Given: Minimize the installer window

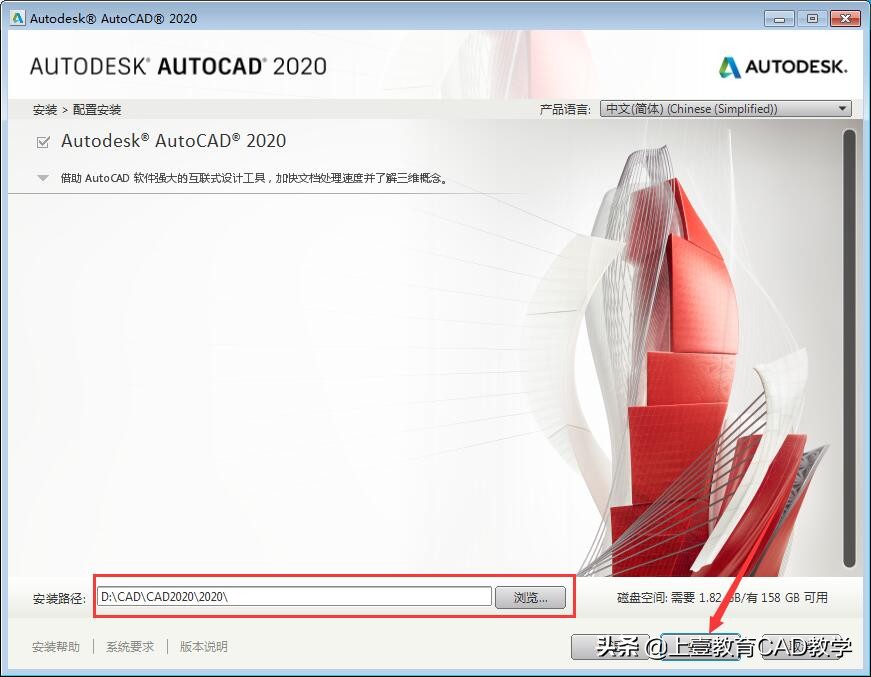Looking at the screenshot, I should click(x=777, y=17).
